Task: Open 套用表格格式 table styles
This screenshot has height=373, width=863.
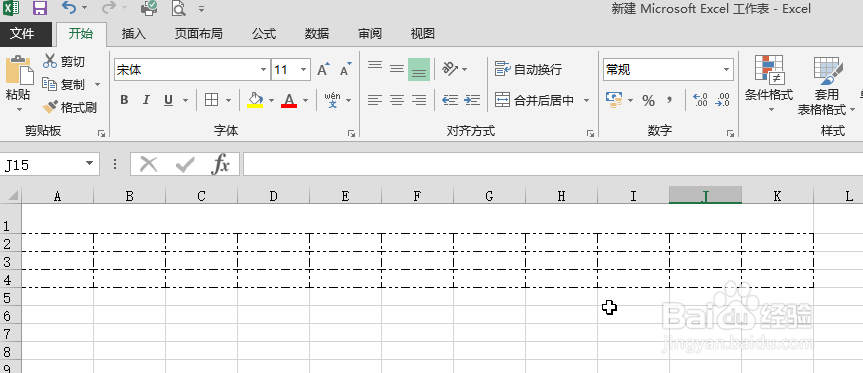Action: (828, 86)
